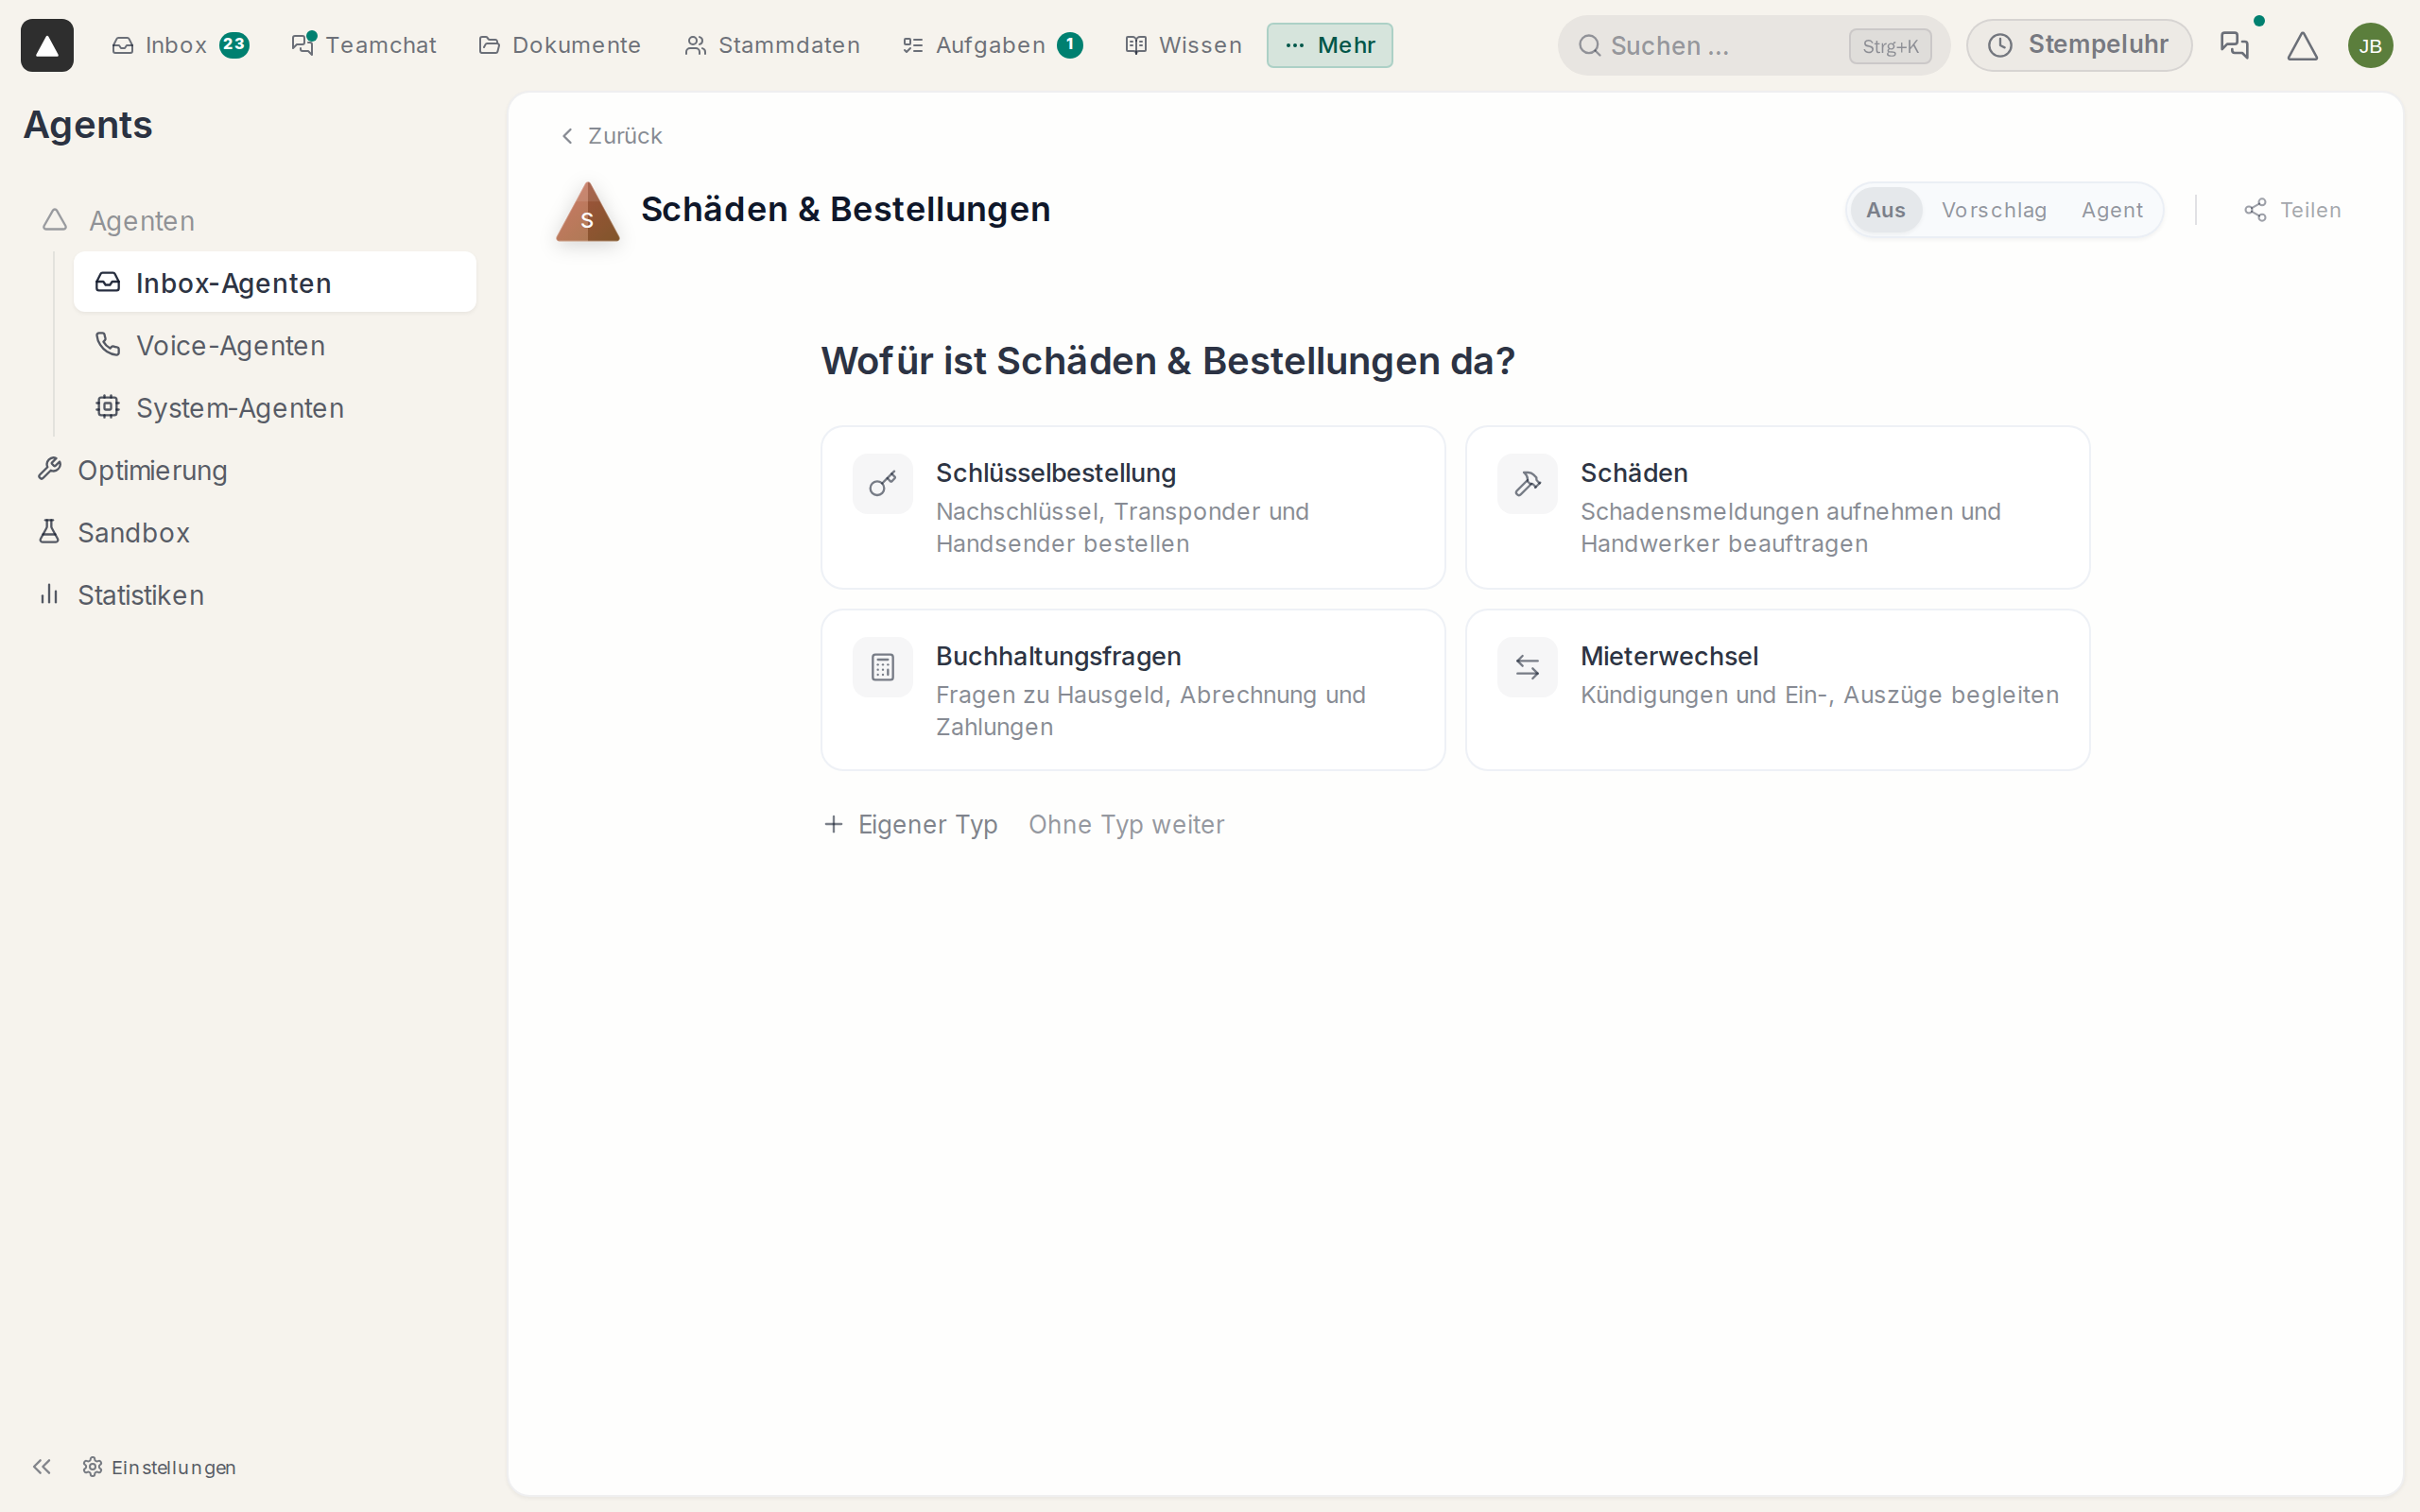
Task: Select Inbox-Agenten in sidebar
Action: tap(275, 283)
